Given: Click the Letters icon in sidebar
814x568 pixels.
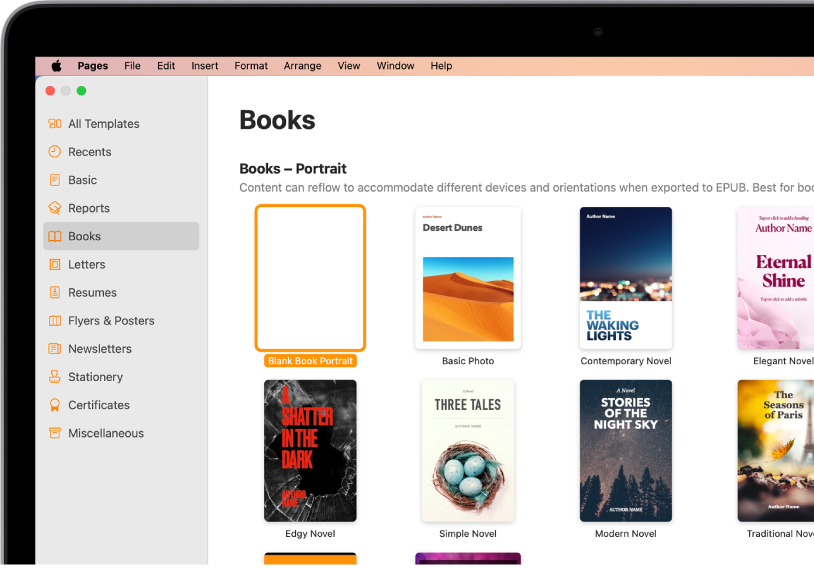Looking at the screenshot, I should pos(55,264).
